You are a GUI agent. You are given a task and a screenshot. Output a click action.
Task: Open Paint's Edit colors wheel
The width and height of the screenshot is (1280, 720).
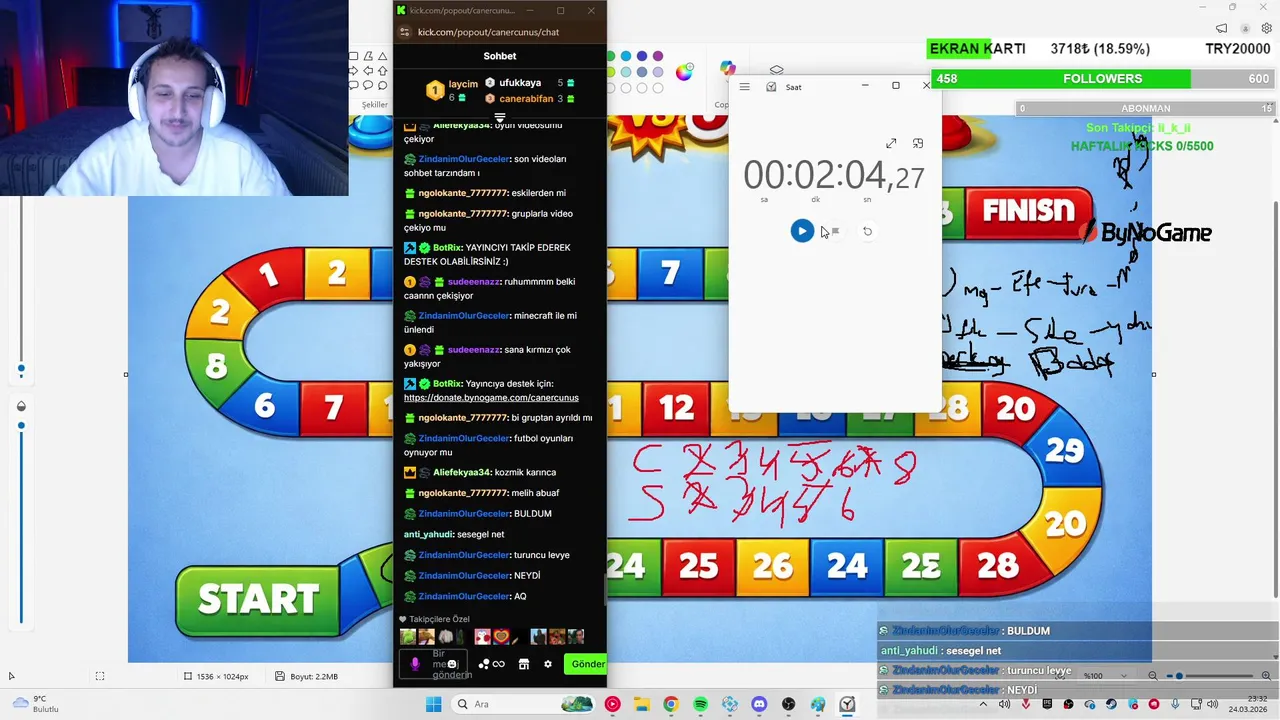click(684, 71)
